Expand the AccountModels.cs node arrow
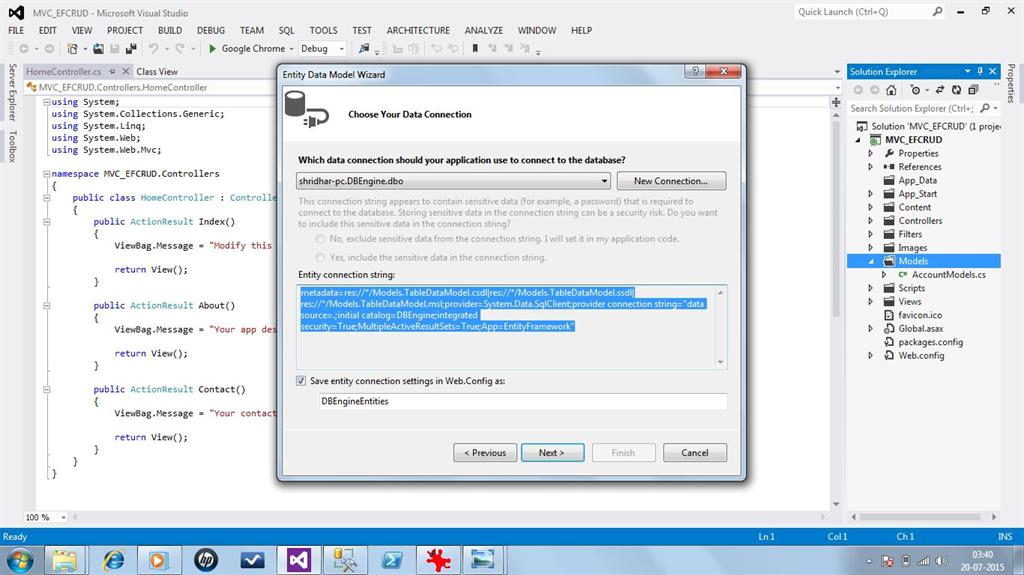 pyautogui.click(x=884, y=274)
